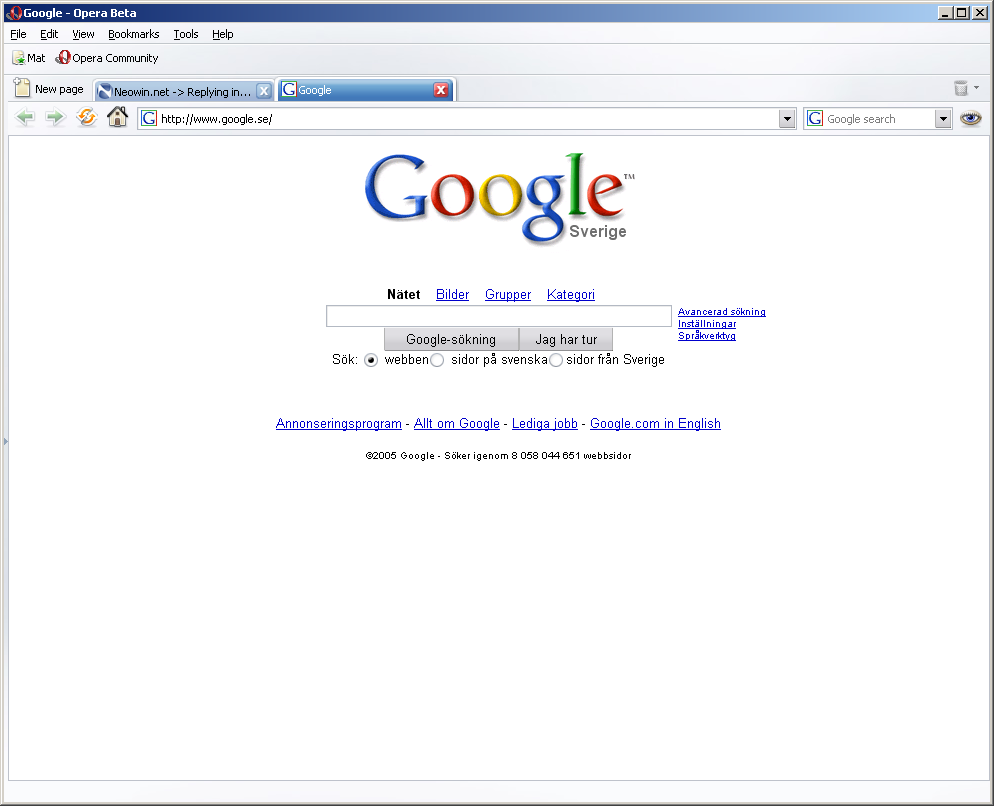Maximize the Opera window
The height and width of the screenshot is (806, 994).
[x=962, y=13]
